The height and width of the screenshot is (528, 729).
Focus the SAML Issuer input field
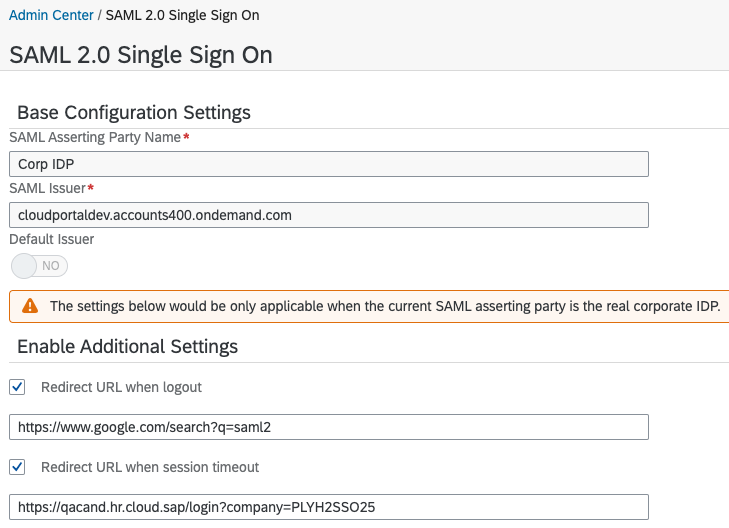pos(329,215)
